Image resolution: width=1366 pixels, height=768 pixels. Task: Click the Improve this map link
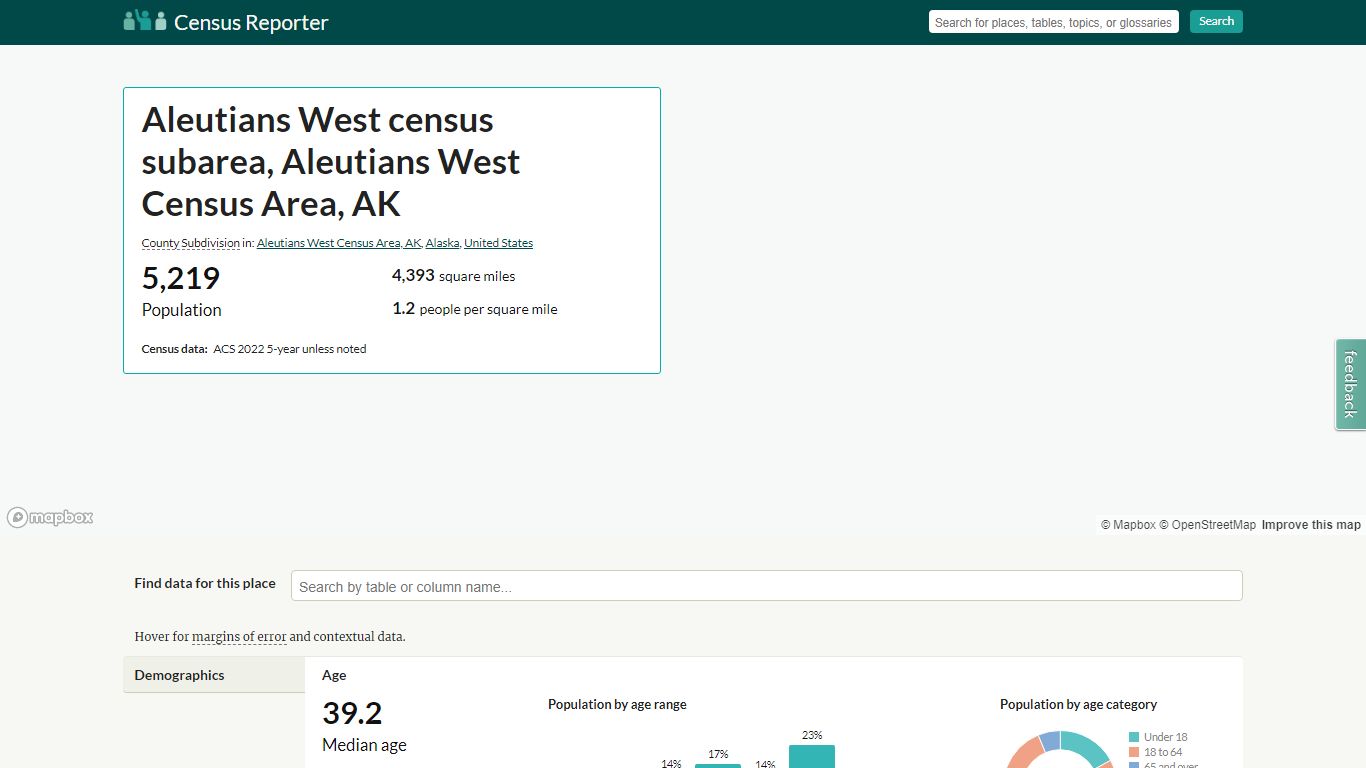[1311, 525]
